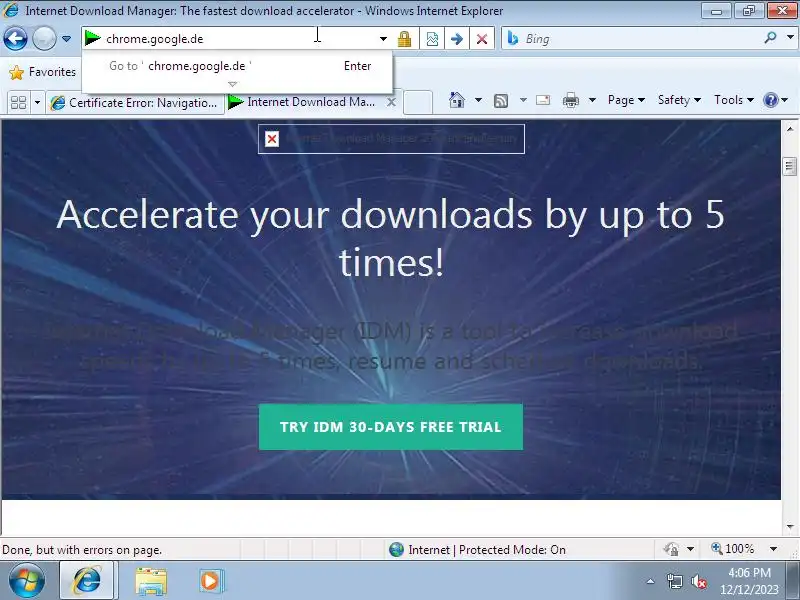Viewport: 800px width, 600px height.
Task: Select 'Go to chrome.google.de' suggestion
Action: 237,66
